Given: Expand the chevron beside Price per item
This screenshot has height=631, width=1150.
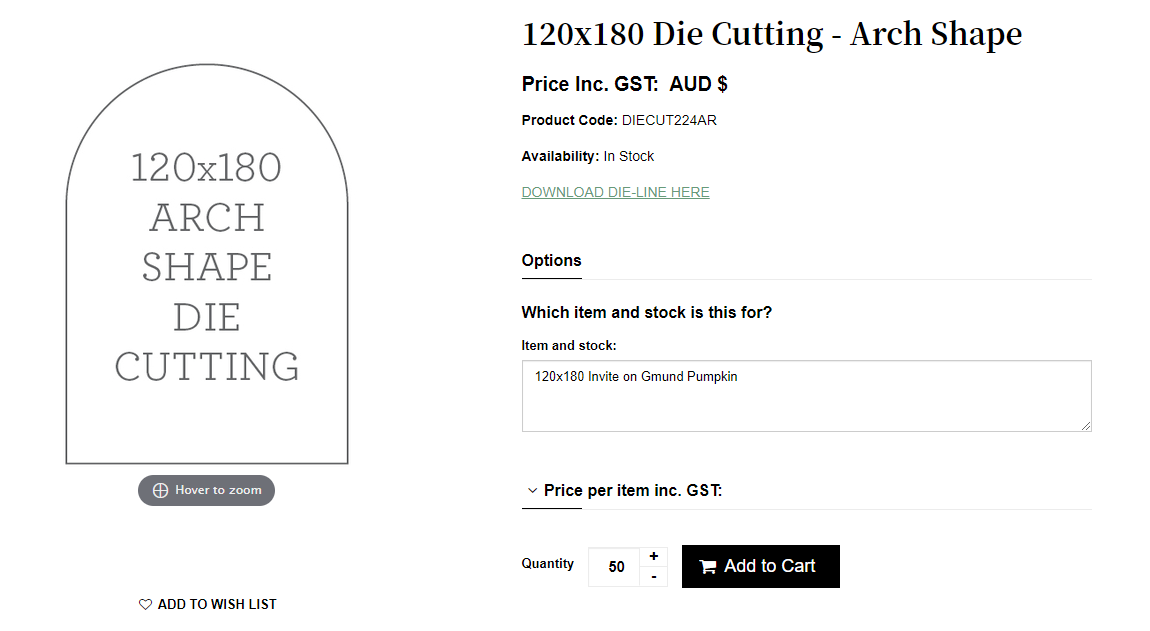Looking at the screenshot, I should [532, 491].
